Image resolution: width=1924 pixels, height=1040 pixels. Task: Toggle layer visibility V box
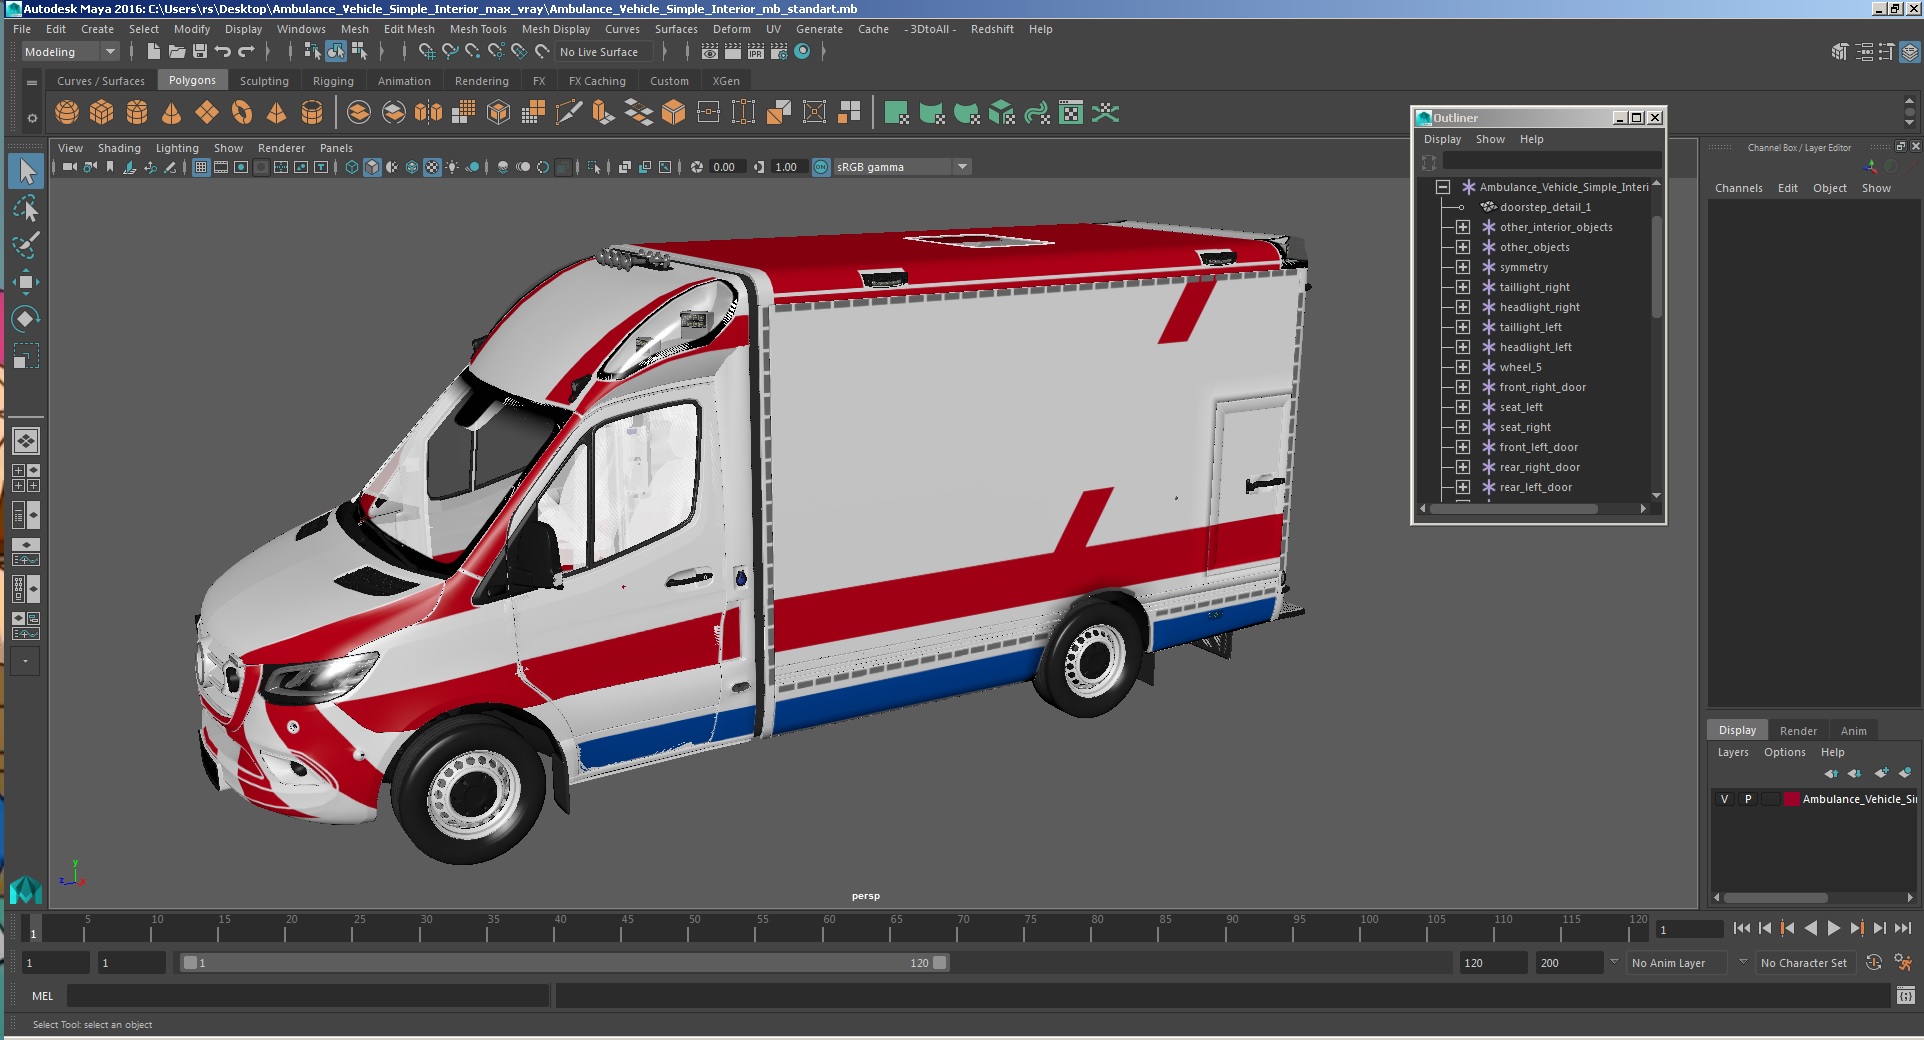point(1724,799)
